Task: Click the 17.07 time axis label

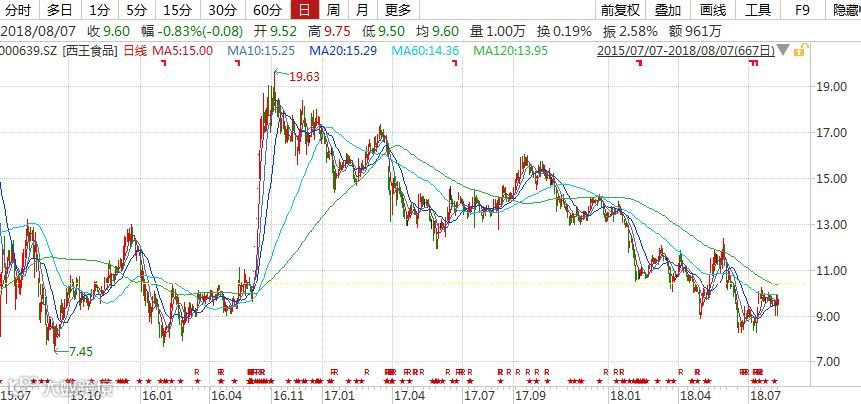Action: [x=479, y=395]
